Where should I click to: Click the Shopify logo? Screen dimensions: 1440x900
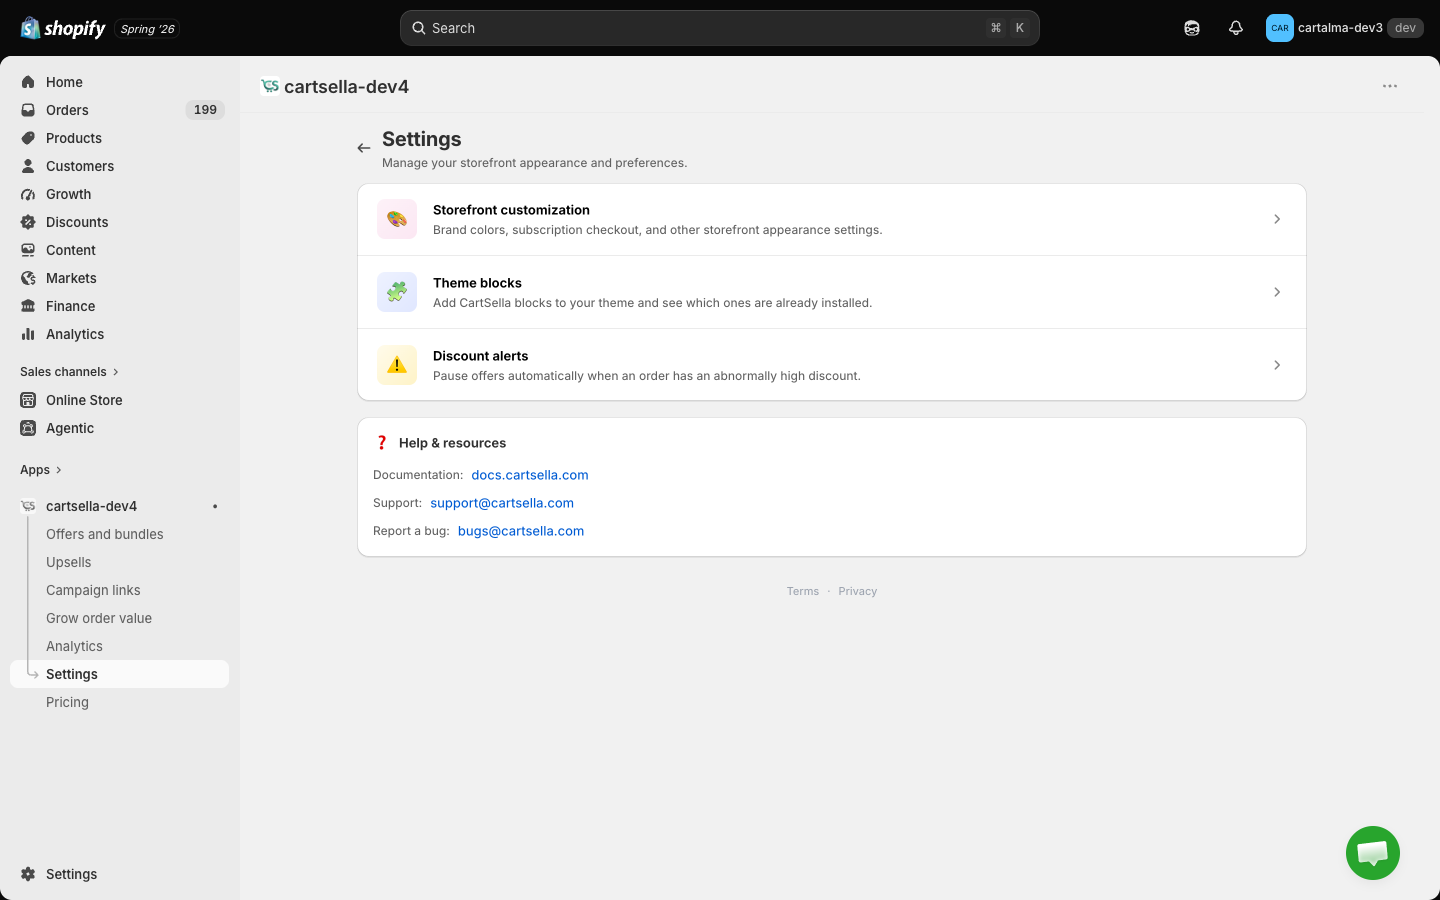point(63,28)
